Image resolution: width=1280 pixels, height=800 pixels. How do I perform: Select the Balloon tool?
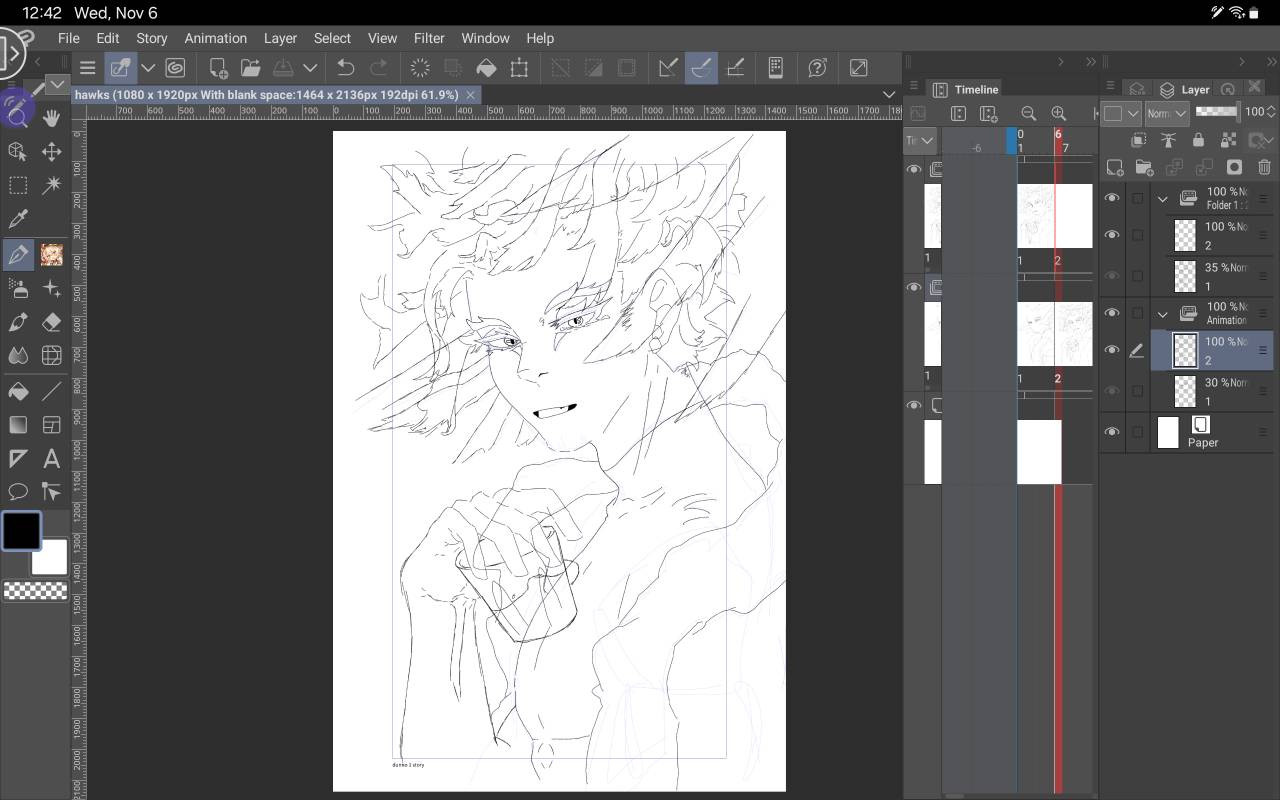coord(18,492)
